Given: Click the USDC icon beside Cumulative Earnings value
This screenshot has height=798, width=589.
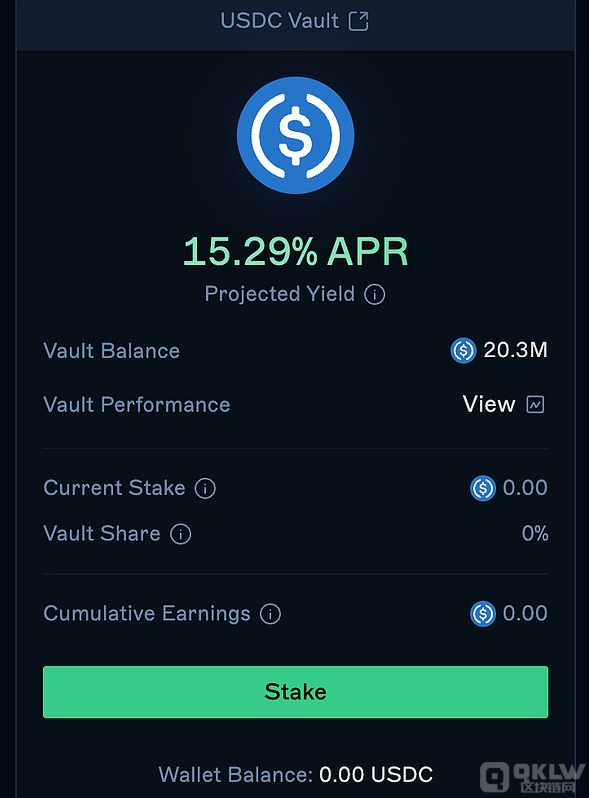Looking at the screenshot, I should point(483,614).
